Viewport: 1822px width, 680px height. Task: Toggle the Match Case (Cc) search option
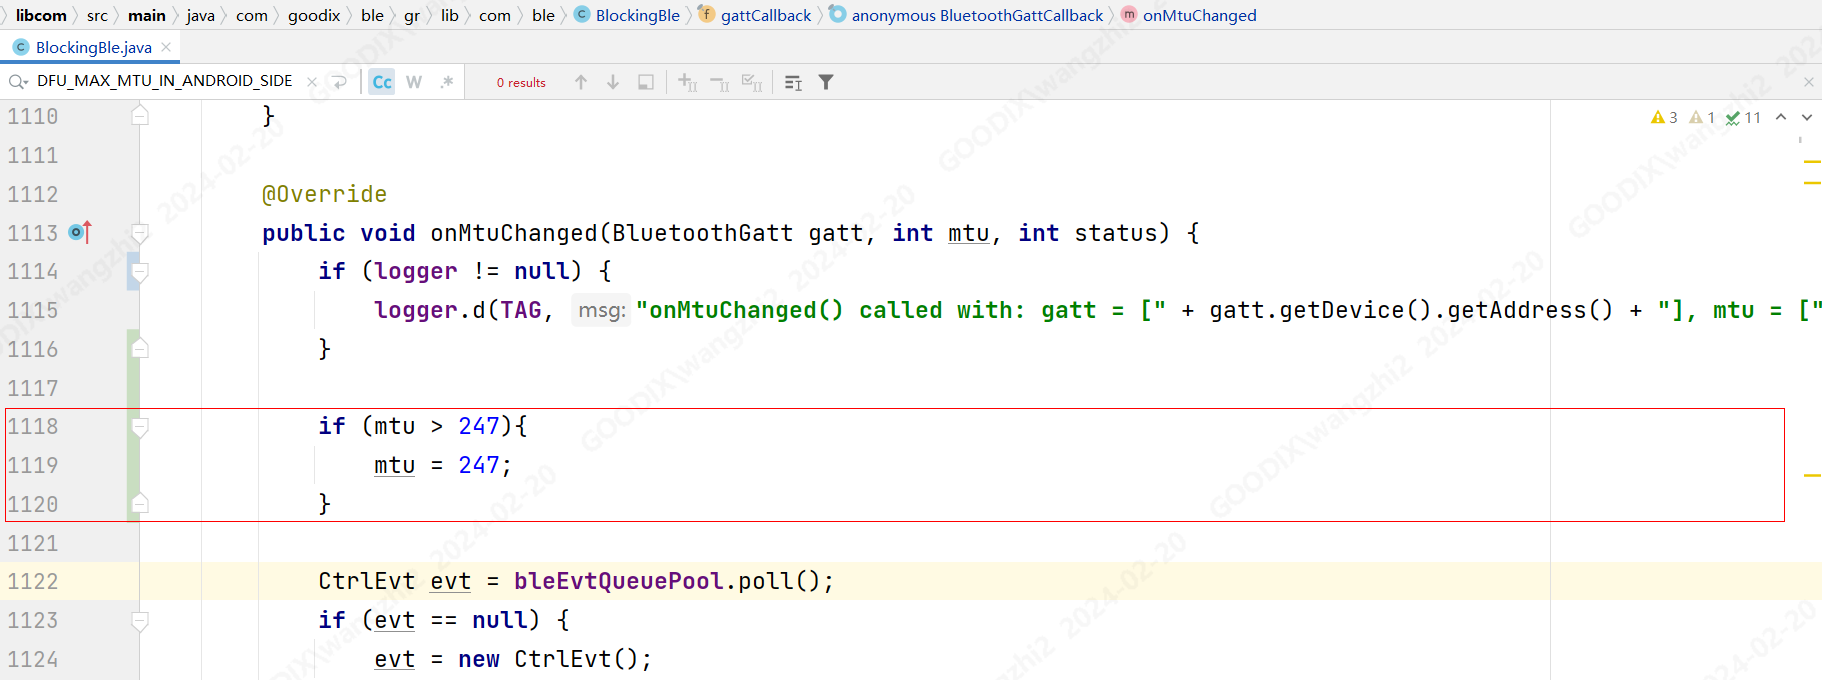tap(382, 82)
